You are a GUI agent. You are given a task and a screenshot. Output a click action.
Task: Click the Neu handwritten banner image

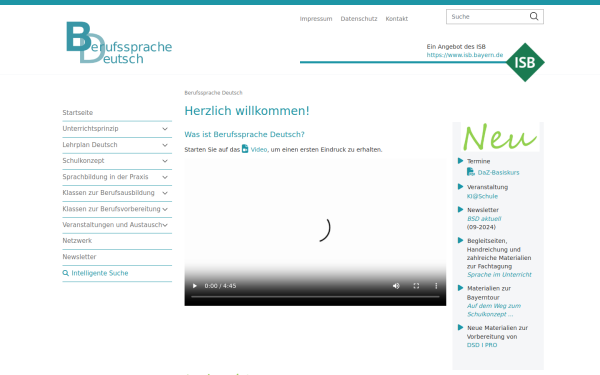tap(500, 137)
